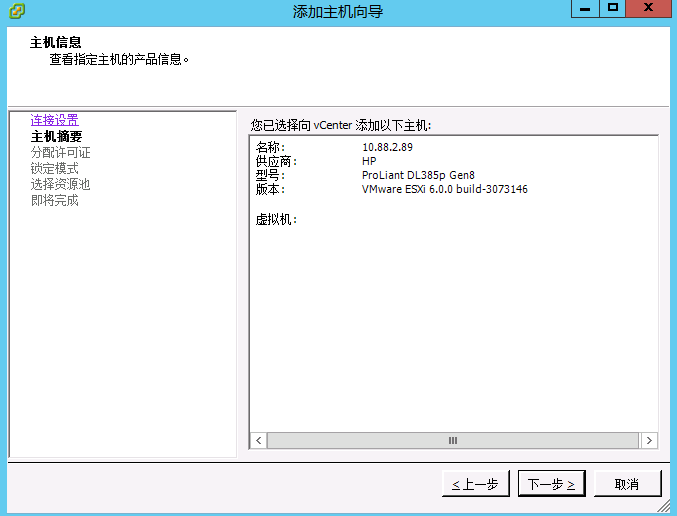Click the 添加主机向导 window title text
The height and width of the screenshot is (516, 677).
point(338,12)
